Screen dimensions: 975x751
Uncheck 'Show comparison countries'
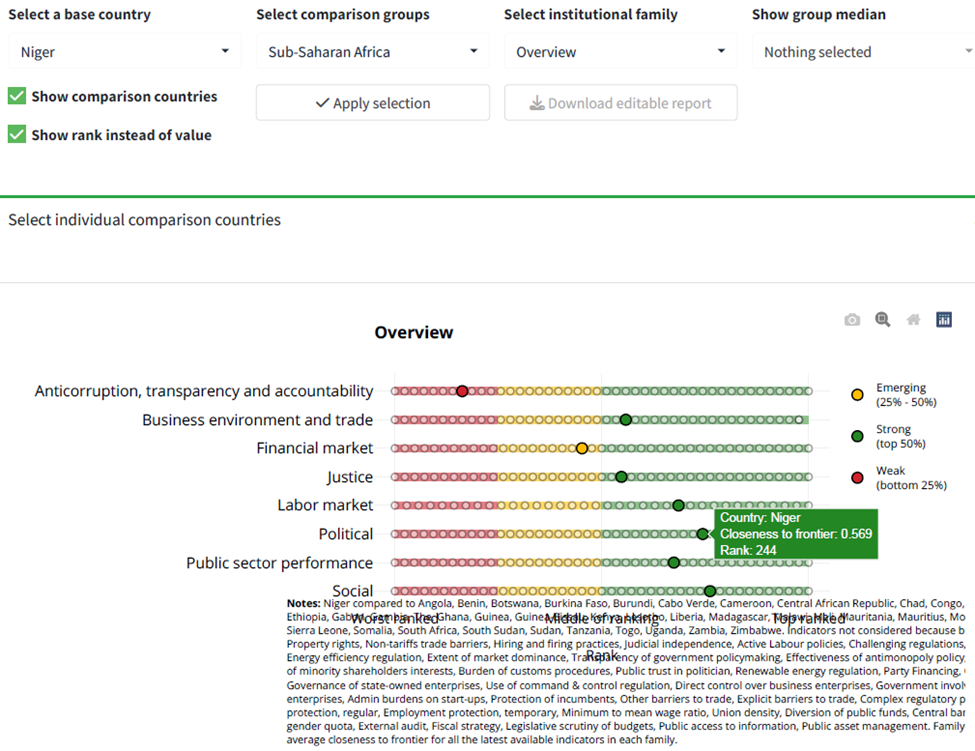tap(17, 96)
